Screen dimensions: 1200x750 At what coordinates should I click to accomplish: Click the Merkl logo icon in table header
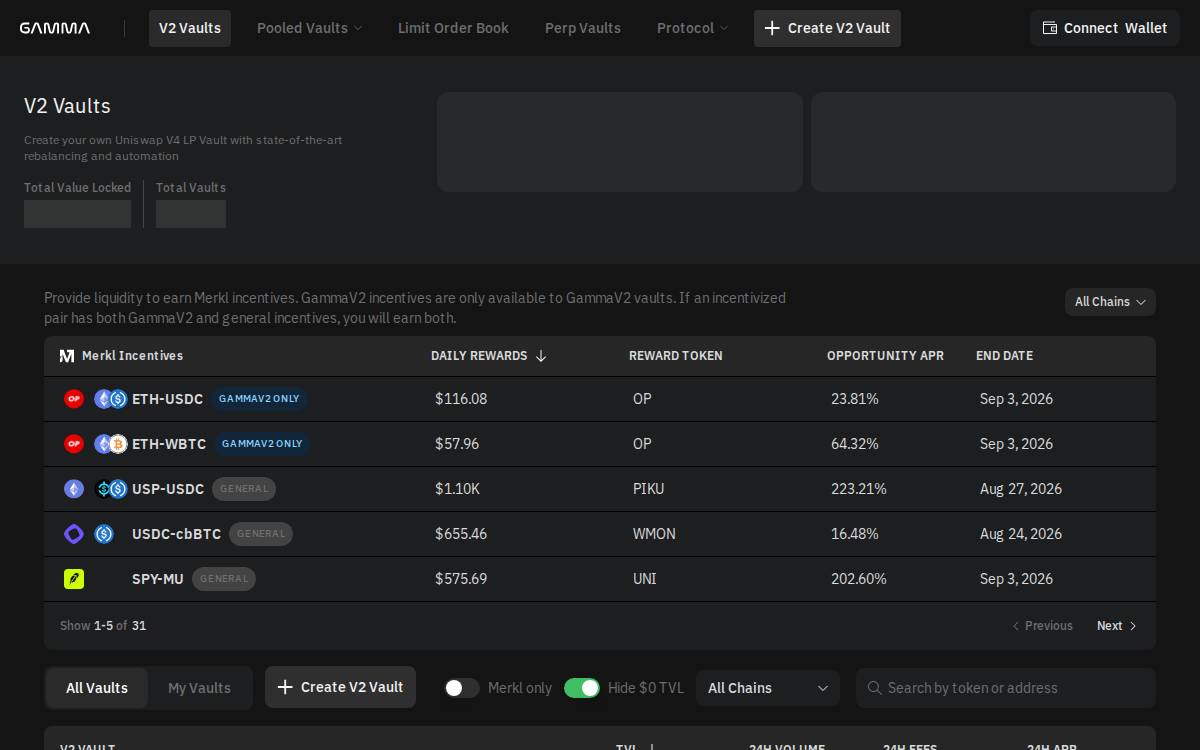[67, 356]
